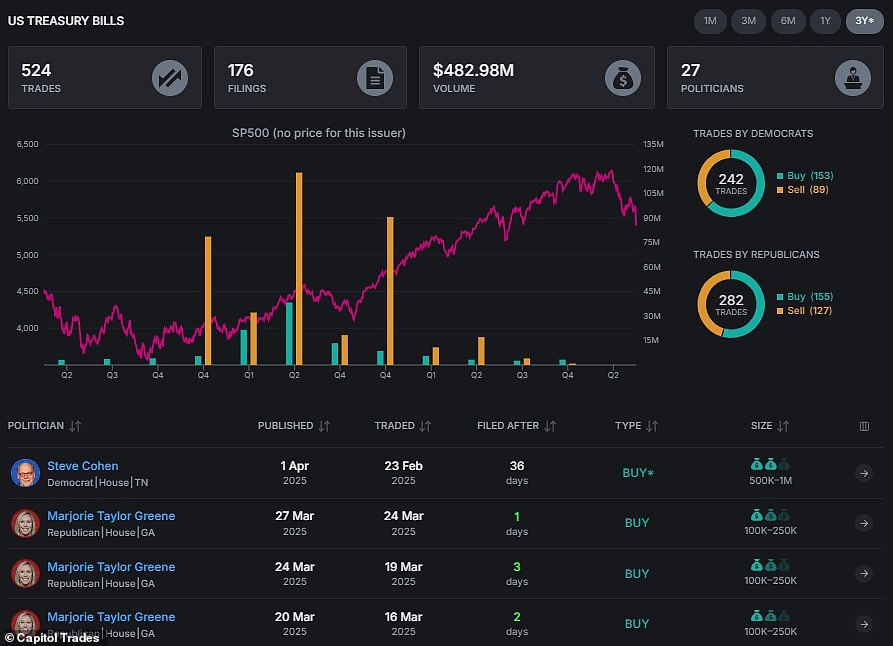Click the filings document icon
This screenshot has height=646, width=893.
(375, 77)
